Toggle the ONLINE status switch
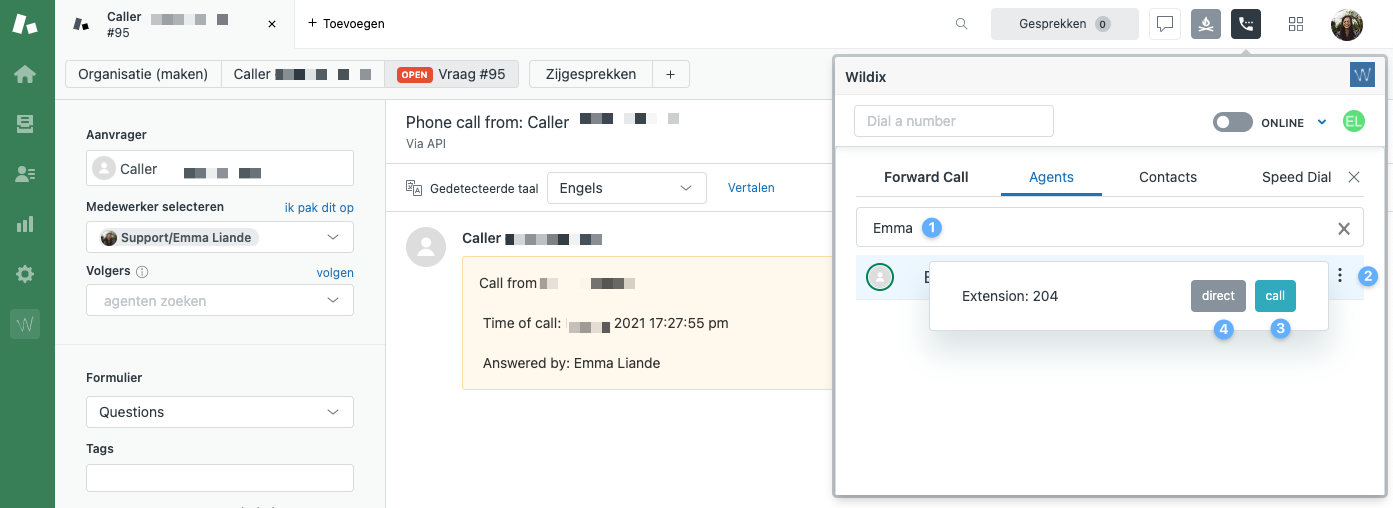Image resolution: width=1393 pixels, height=508 pixels. (1232, 122)
